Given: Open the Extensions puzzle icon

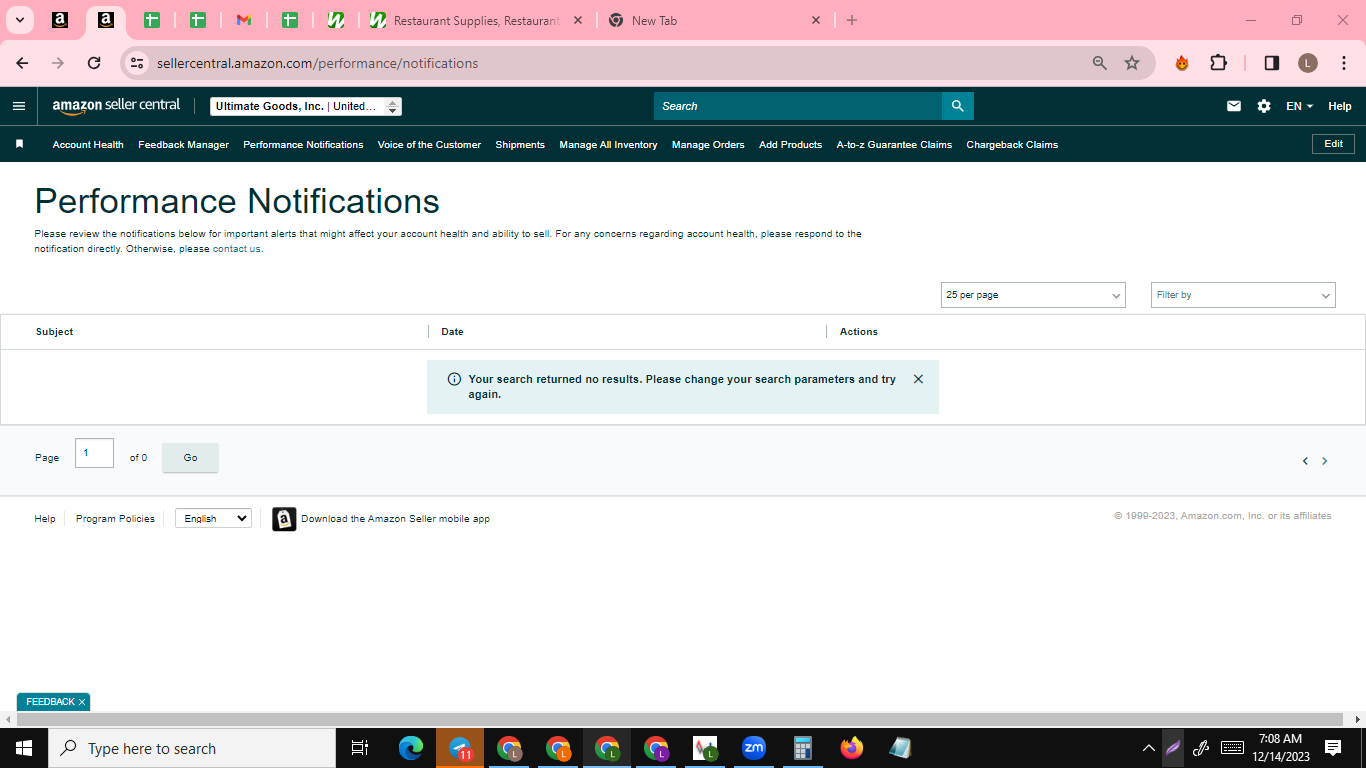Looking at the screenshot, I should (1218, 63).
